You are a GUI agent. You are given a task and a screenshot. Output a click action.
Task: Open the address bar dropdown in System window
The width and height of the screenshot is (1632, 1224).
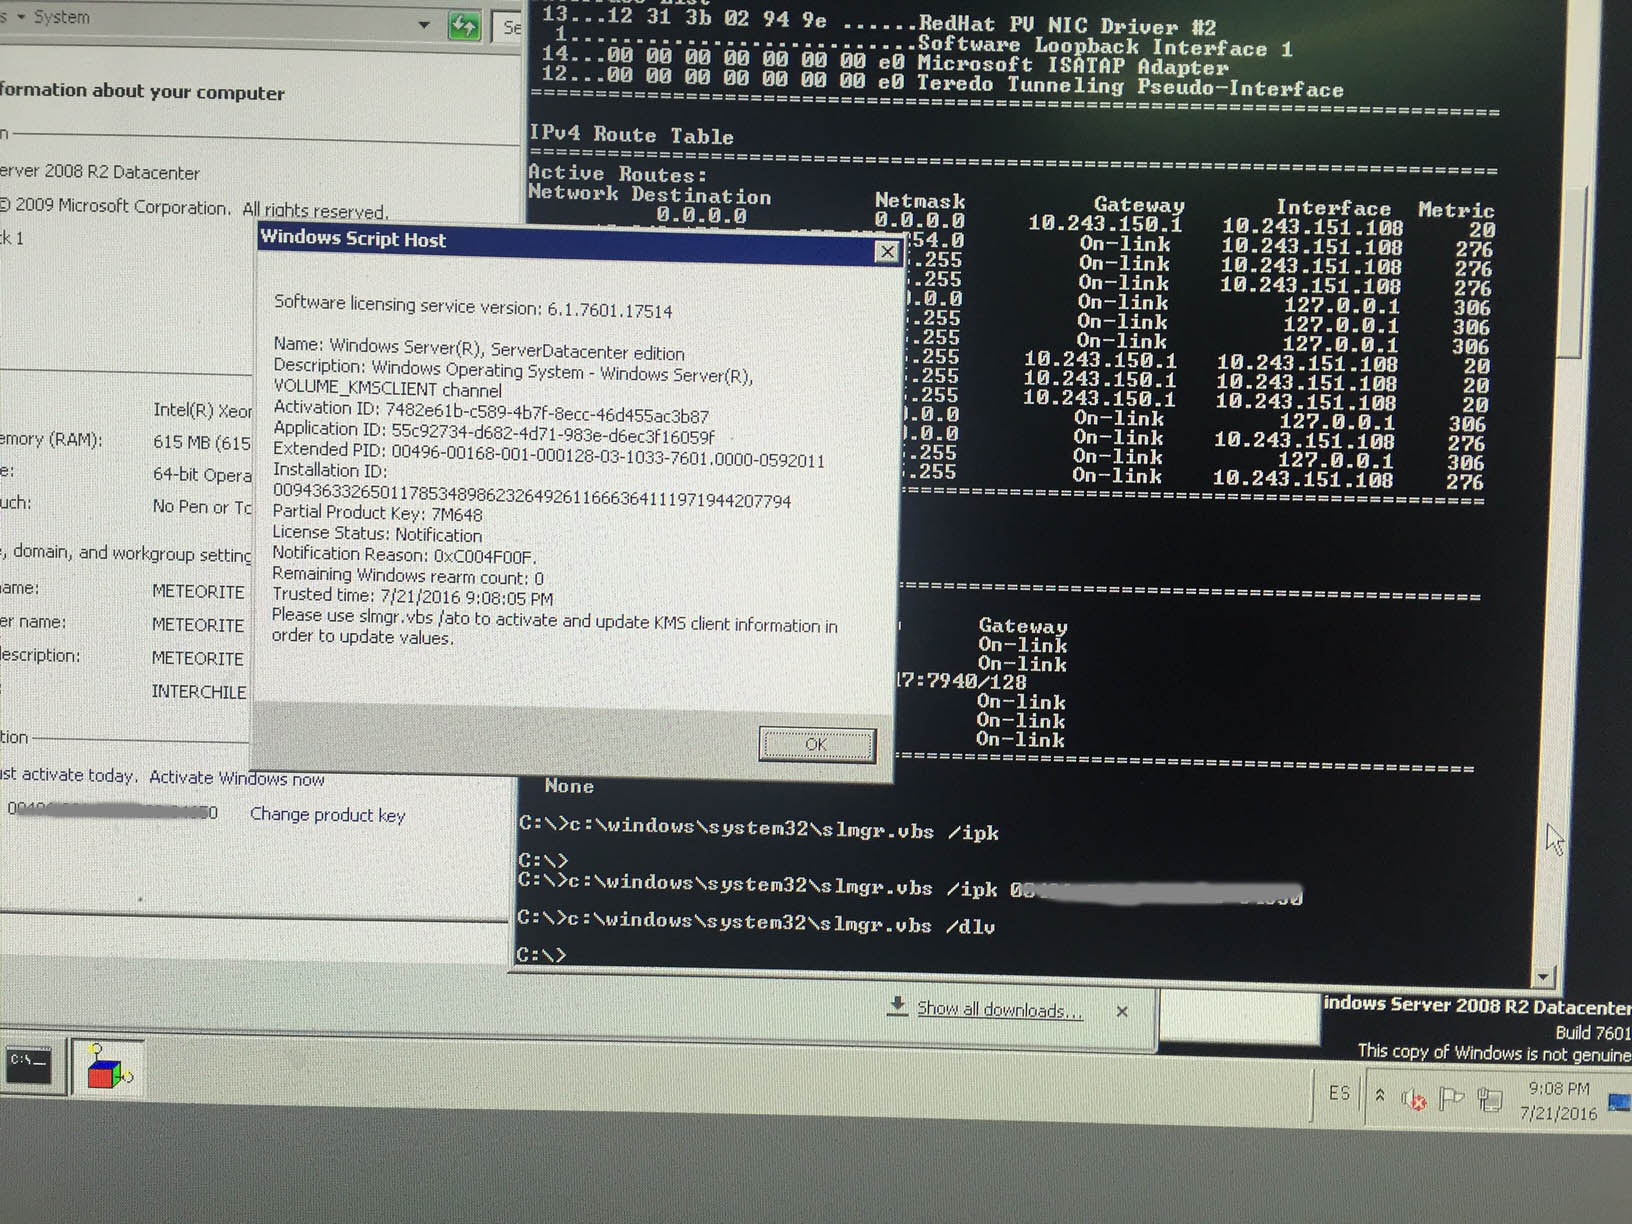(x=424, y=24)
